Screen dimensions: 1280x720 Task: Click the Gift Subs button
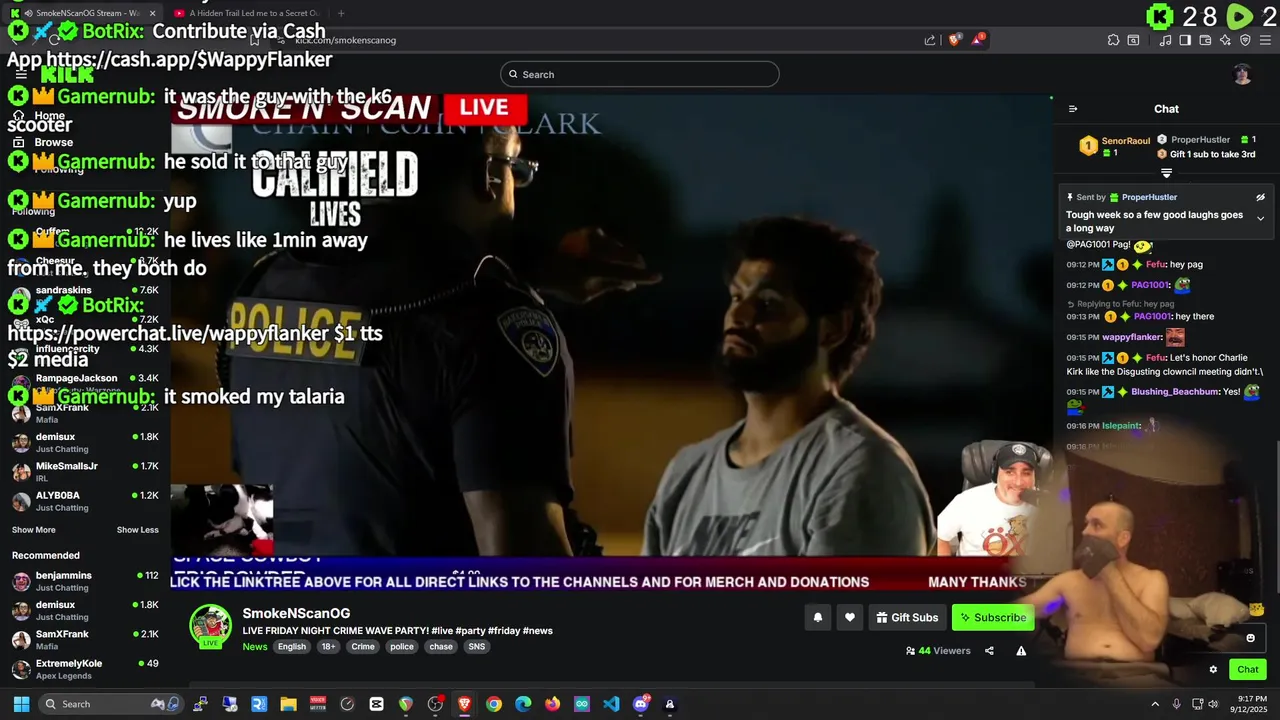click(x=907, y=618)
